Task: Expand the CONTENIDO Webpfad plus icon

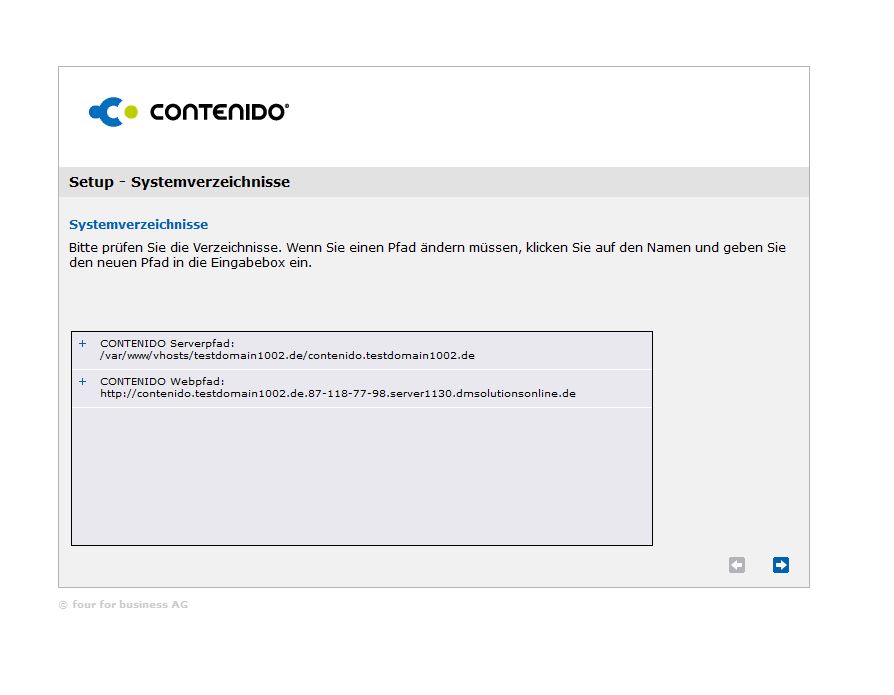Action: tap(83, 381)
